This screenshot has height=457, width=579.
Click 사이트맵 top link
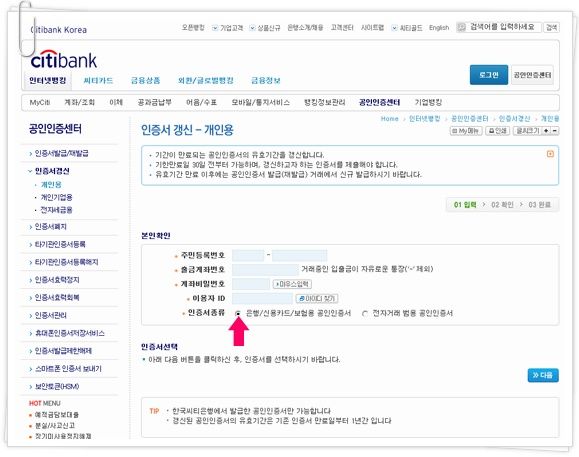pyautogui.click(x=372, y=28)
